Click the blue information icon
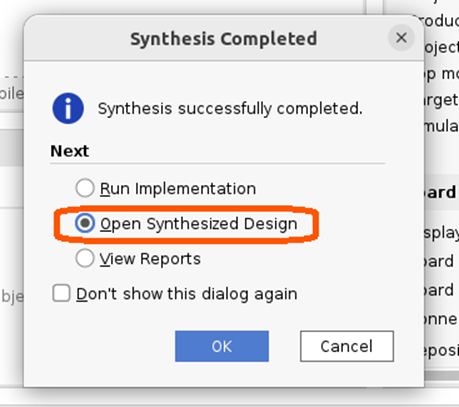Image resolution: width=459 pixels, height=407 pixels. (68, 108)
